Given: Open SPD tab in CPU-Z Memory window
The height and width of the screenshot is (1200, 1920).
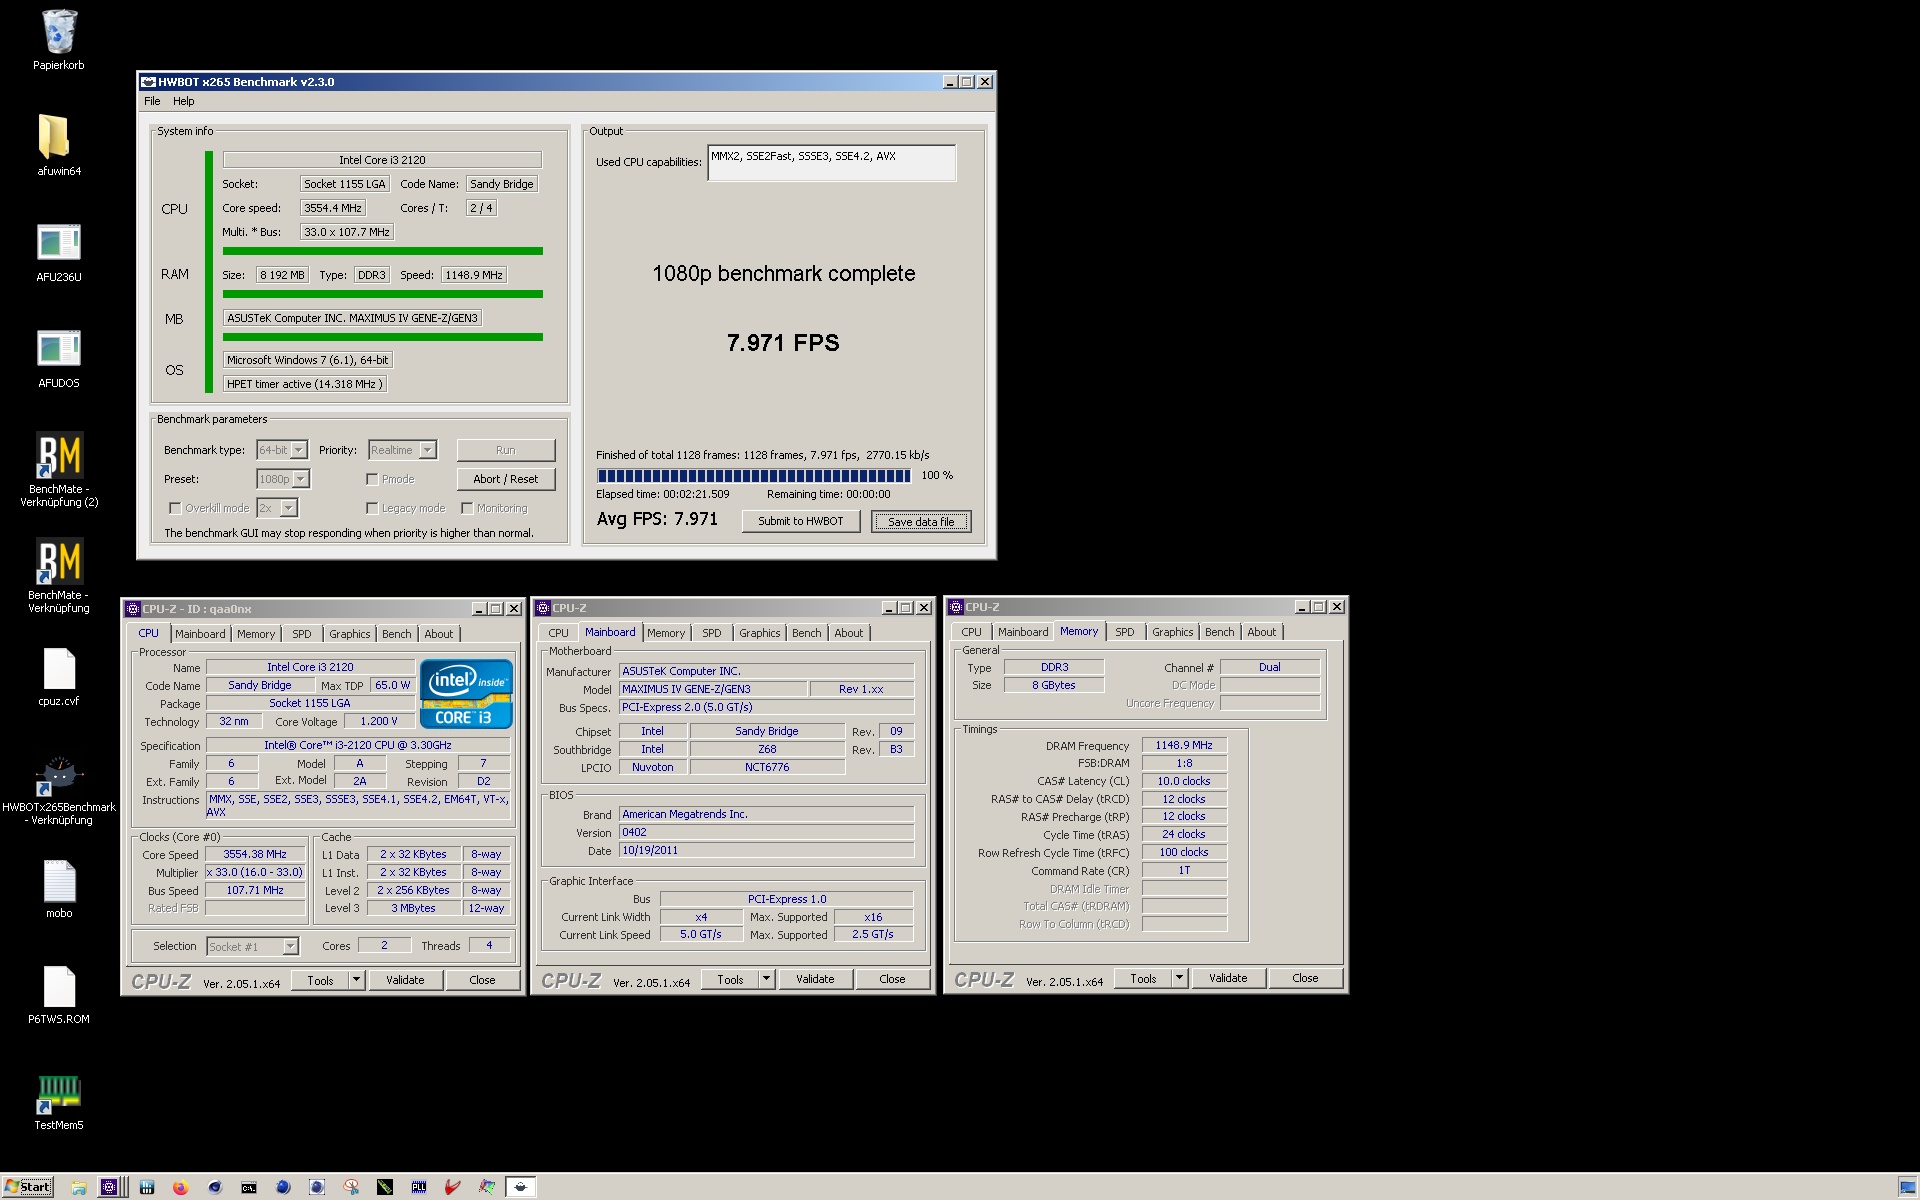Looking at the screenshot, I should 1125,632.
